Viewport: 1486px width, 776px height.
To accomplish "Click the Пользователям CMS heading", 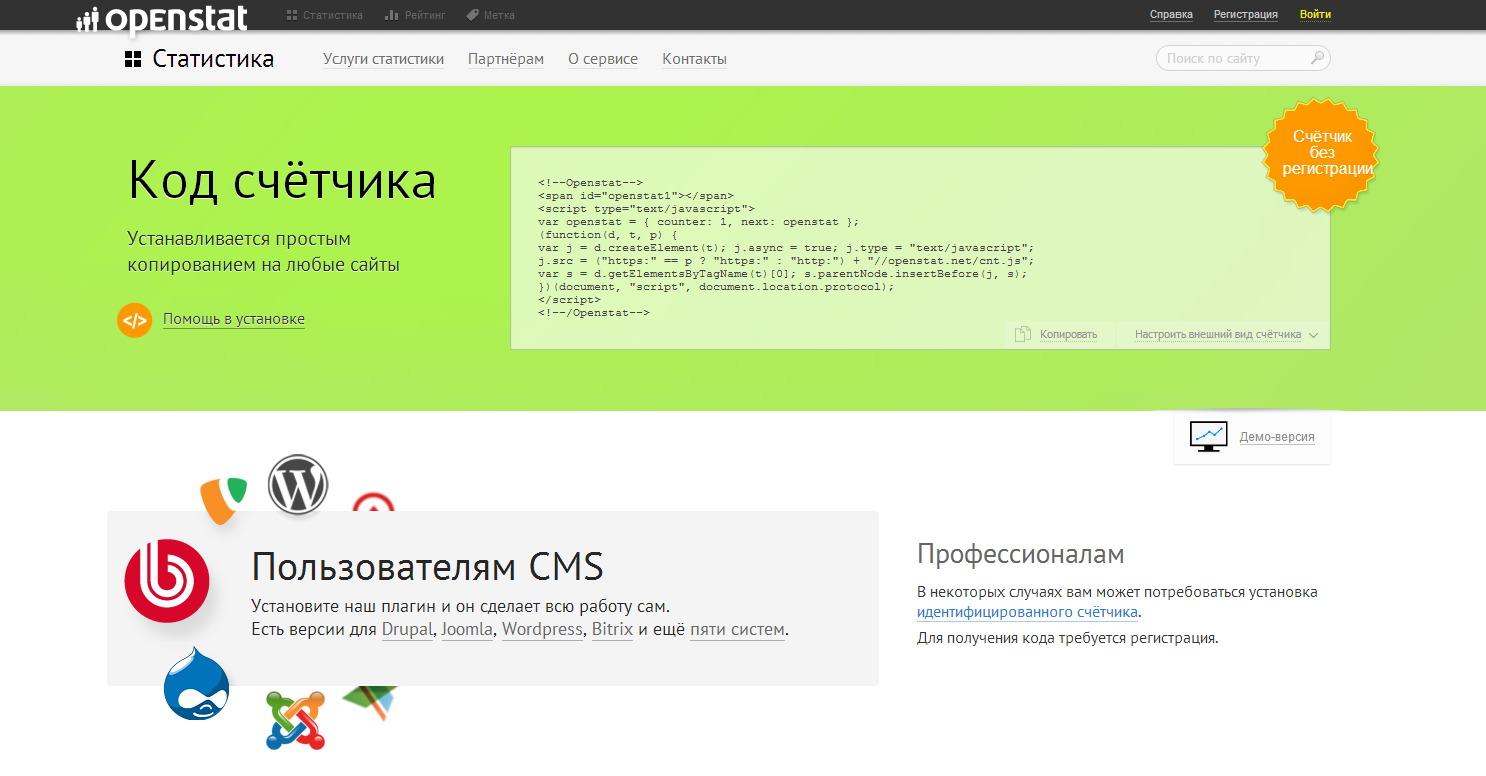I will (x=427, y=567).
